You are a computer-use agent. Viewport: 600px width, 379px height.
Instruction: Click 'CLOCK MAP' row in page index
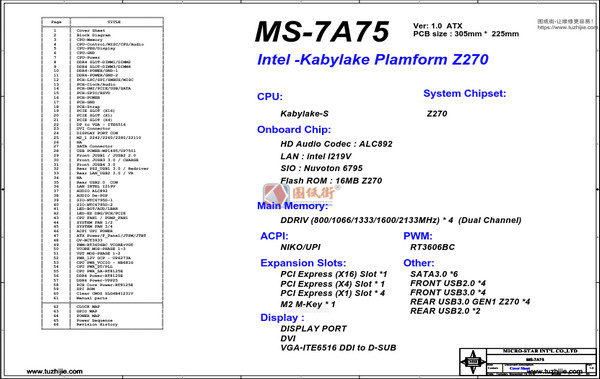pos(88,307)
